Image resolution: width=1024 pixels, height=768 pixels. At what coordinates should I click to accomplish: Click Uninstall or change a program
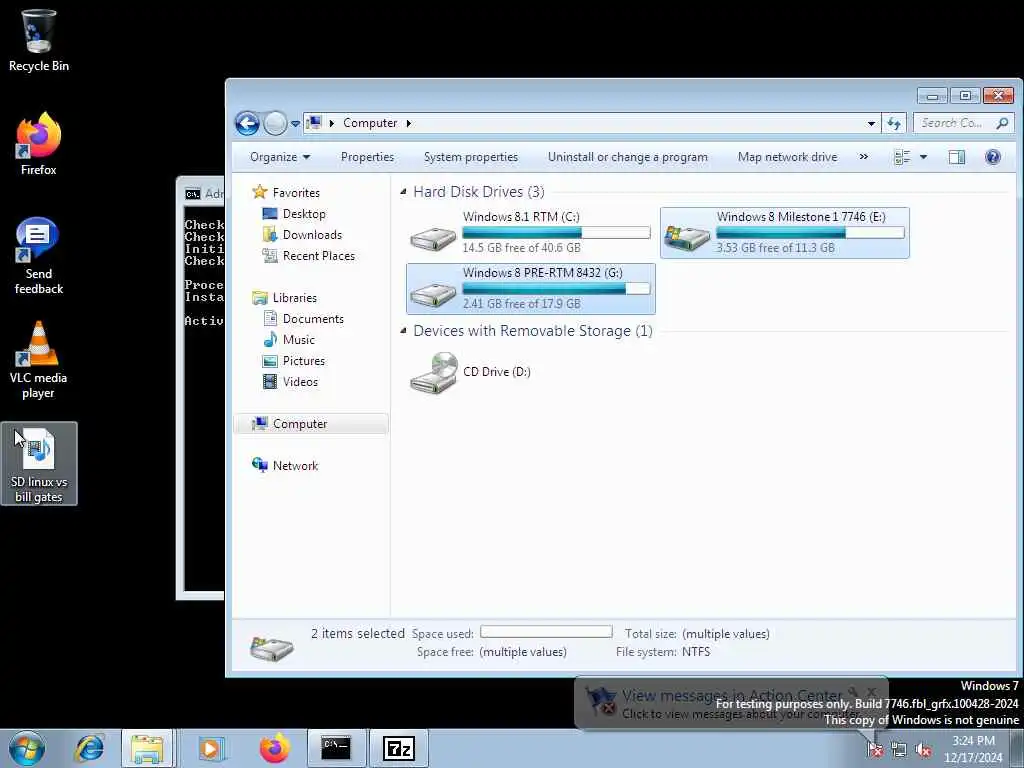628,157
